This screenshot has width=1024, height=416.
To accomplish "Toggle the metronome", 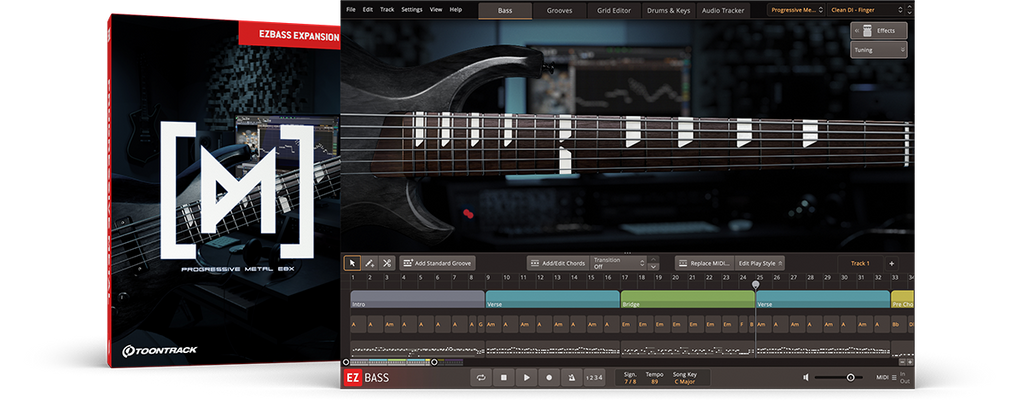I will pyautogui.click(x=571, y=377).
